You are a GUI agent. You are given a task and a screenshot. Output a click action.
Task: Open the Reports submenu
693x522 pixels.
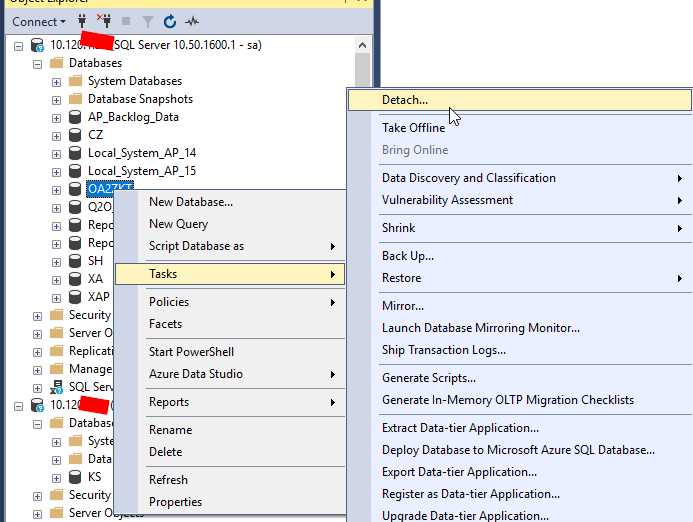230,402
